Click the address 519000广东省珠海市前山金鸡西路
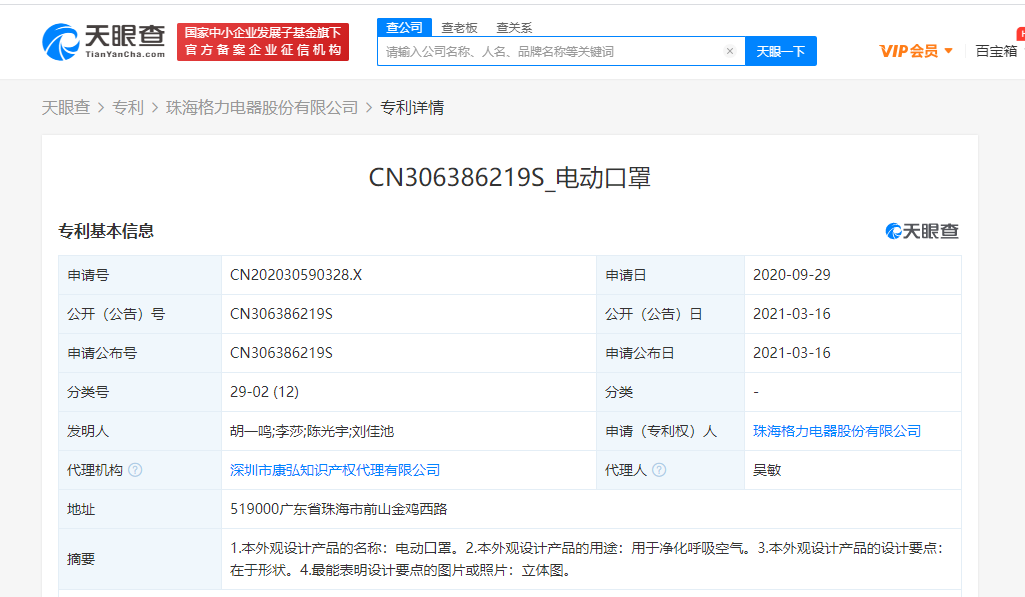The width and height of the screenshot is (1025, 597). click(339, 509)
